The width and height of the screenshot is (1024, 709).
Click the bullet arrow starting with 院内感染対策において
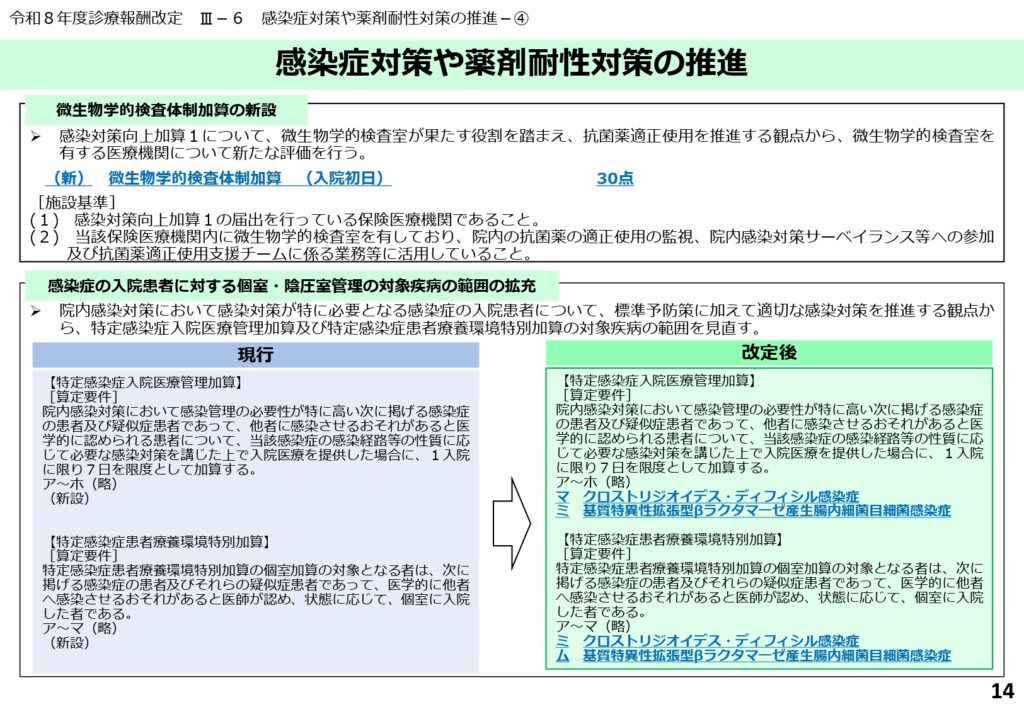coord(35,311)
